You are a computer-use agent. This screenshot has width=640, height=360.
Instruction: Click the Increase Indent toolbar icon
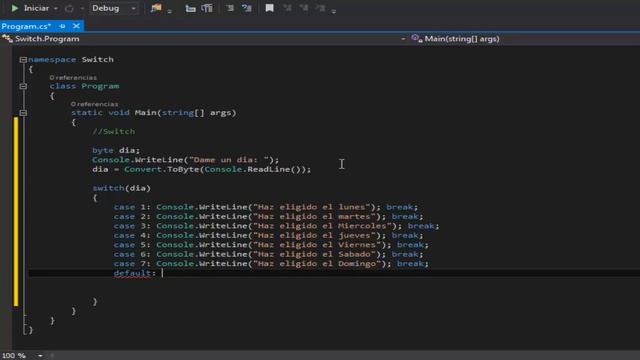tap(207, 8)
